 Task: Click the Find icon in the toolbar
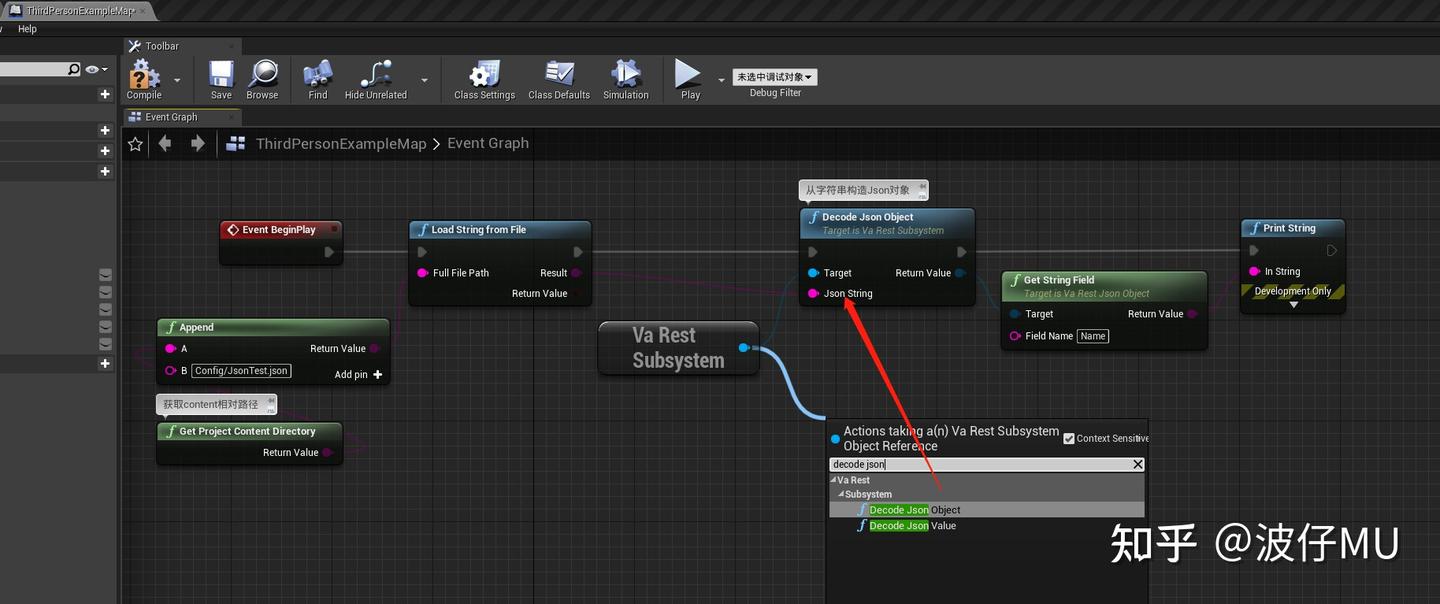(317, 75)
